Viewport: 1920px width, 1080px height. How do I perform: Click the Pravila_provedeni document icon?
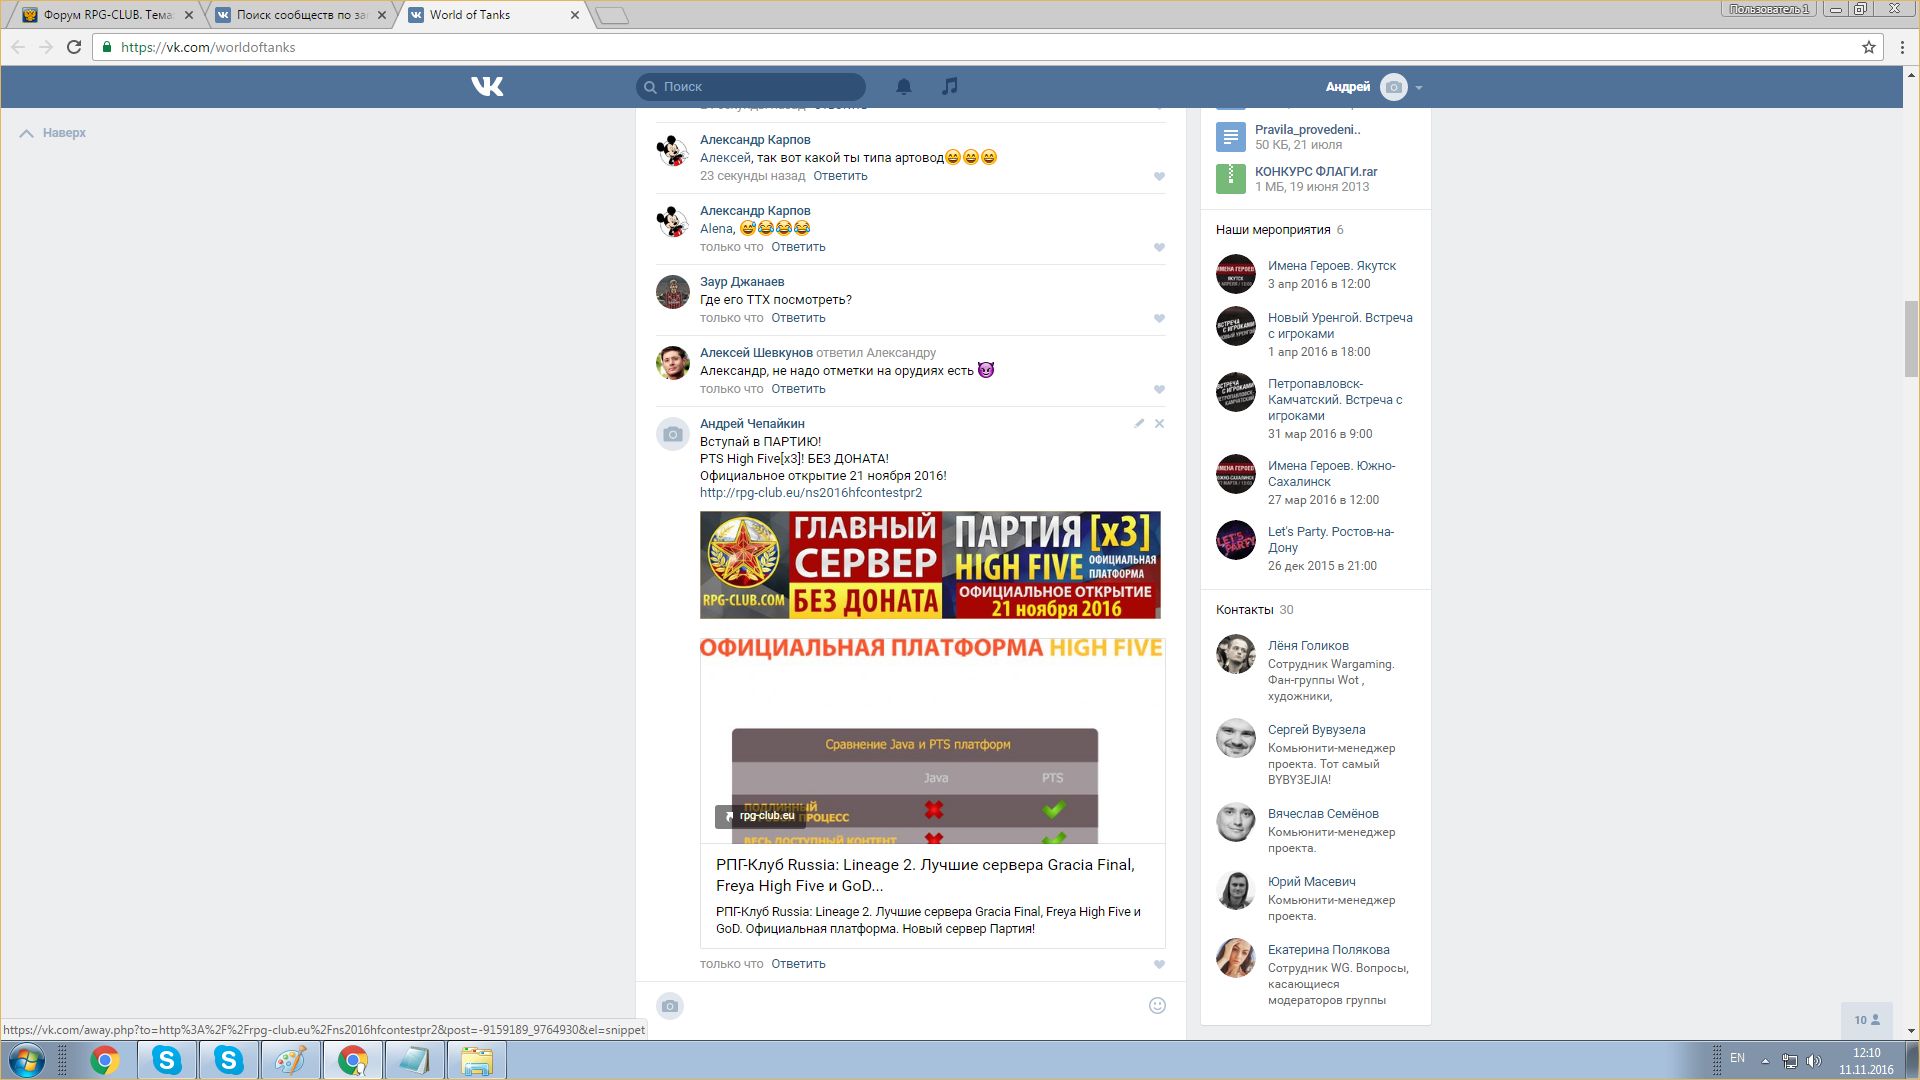[1231, 137]
